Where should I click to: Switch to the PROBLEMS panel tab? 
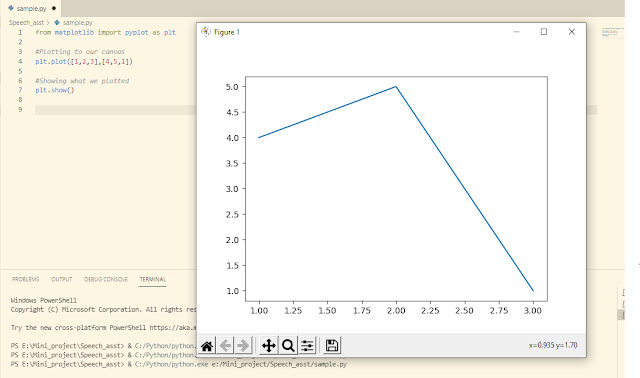25,279
